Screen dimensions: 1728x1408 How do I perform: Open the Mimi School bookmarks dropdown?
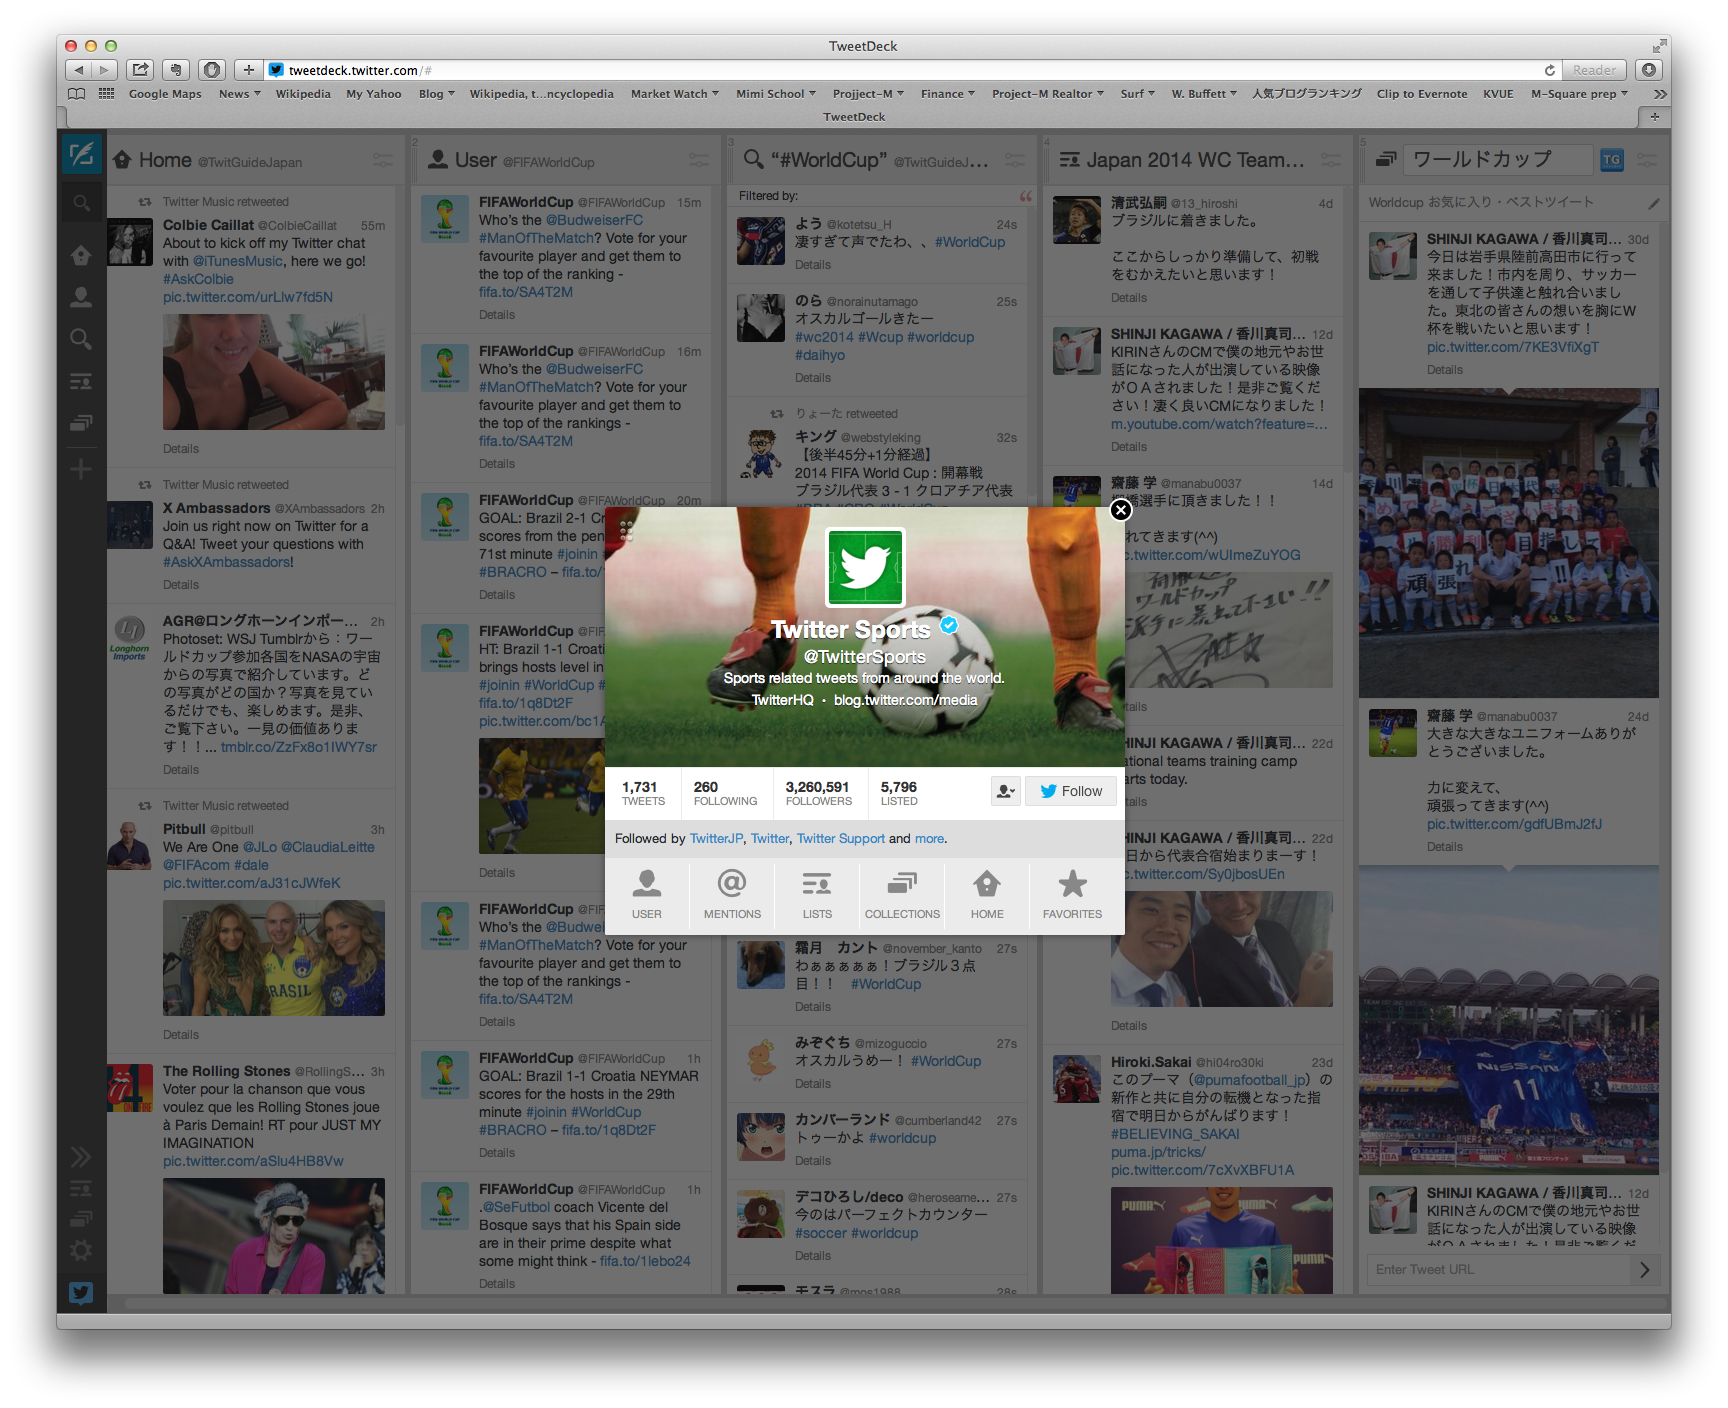[x=776, y=94]
